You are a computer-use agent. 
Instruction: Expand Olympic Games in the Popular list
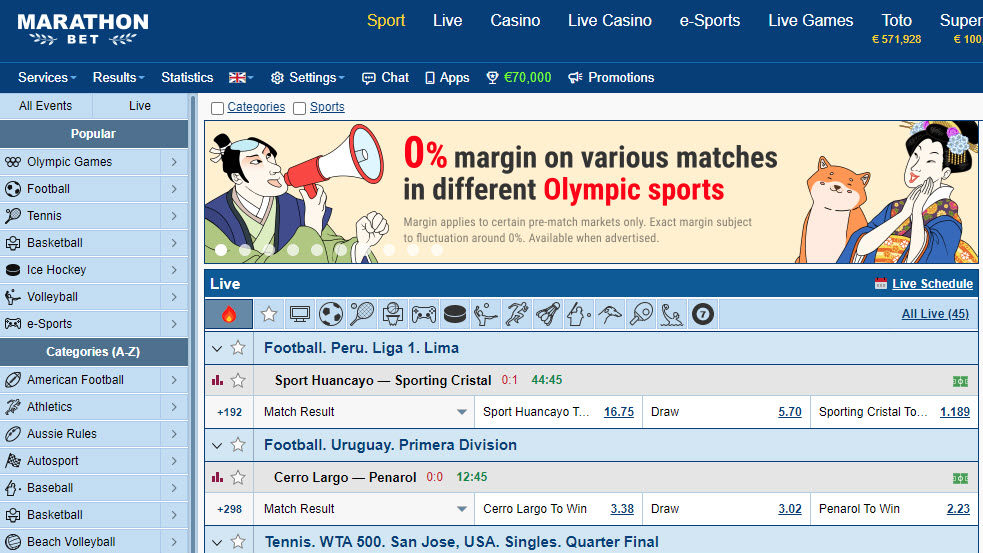(x=174, y=162)
